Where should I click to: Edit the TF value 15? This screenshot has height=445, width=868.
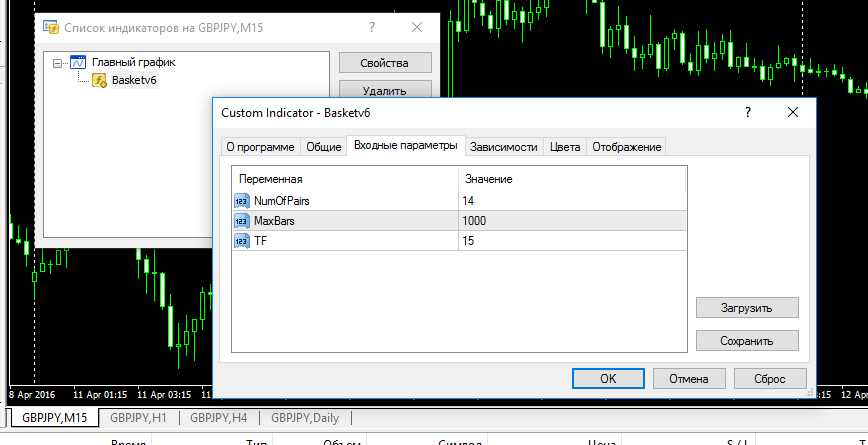coord(572,241)
